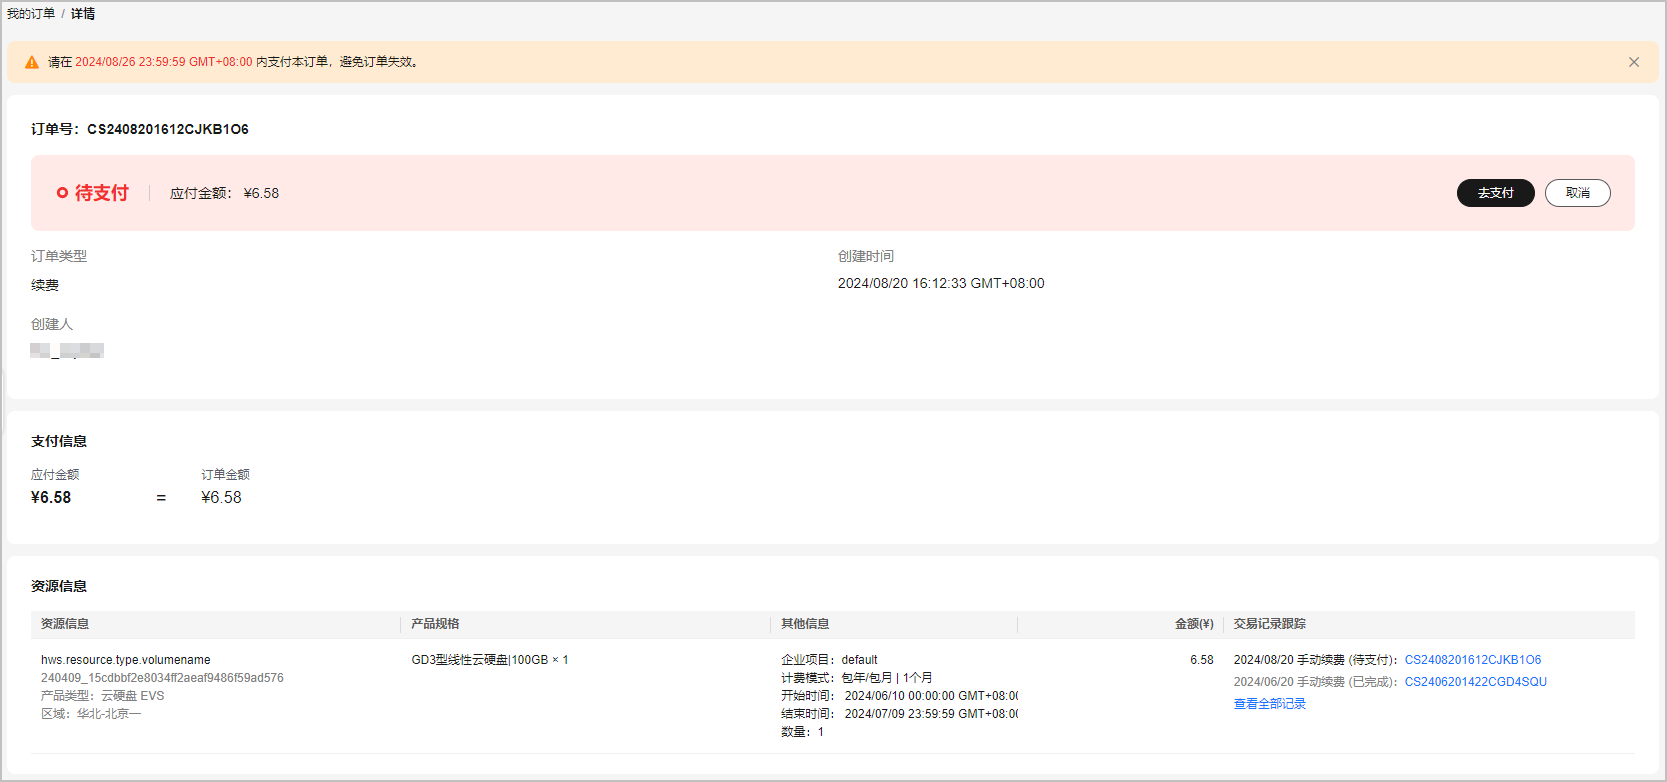This screenshot has width=1667, height=782.
Task: Click the orange warning icon in the payment notice
Action: click(32, 62)
